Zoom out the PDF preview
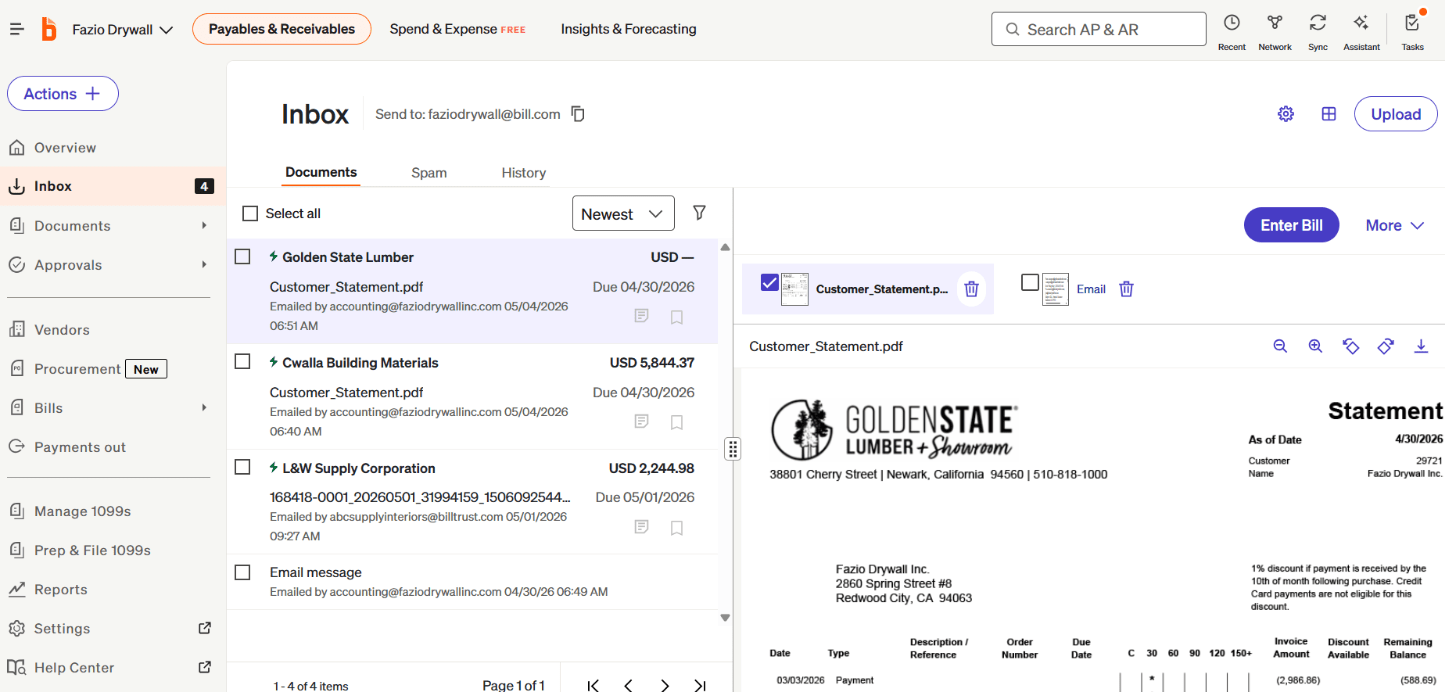 coord(1280,346)
